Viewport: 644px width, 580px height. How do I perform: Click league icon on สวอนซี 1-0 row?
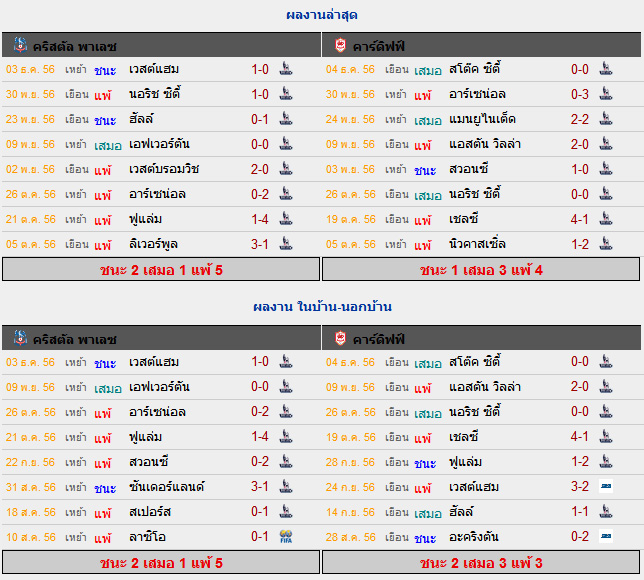606,168
